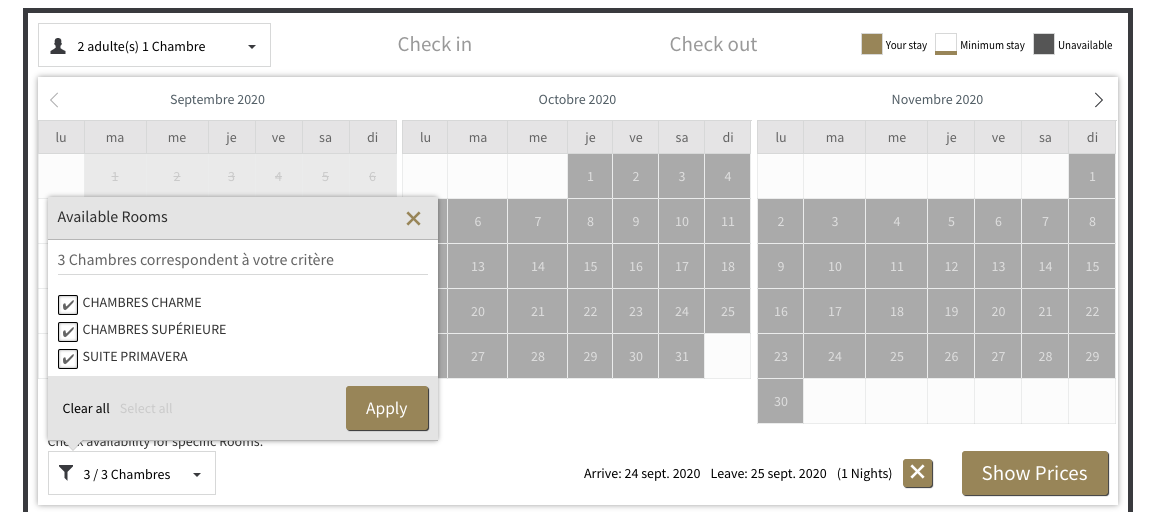Click the person guests icon

(59, 46)
